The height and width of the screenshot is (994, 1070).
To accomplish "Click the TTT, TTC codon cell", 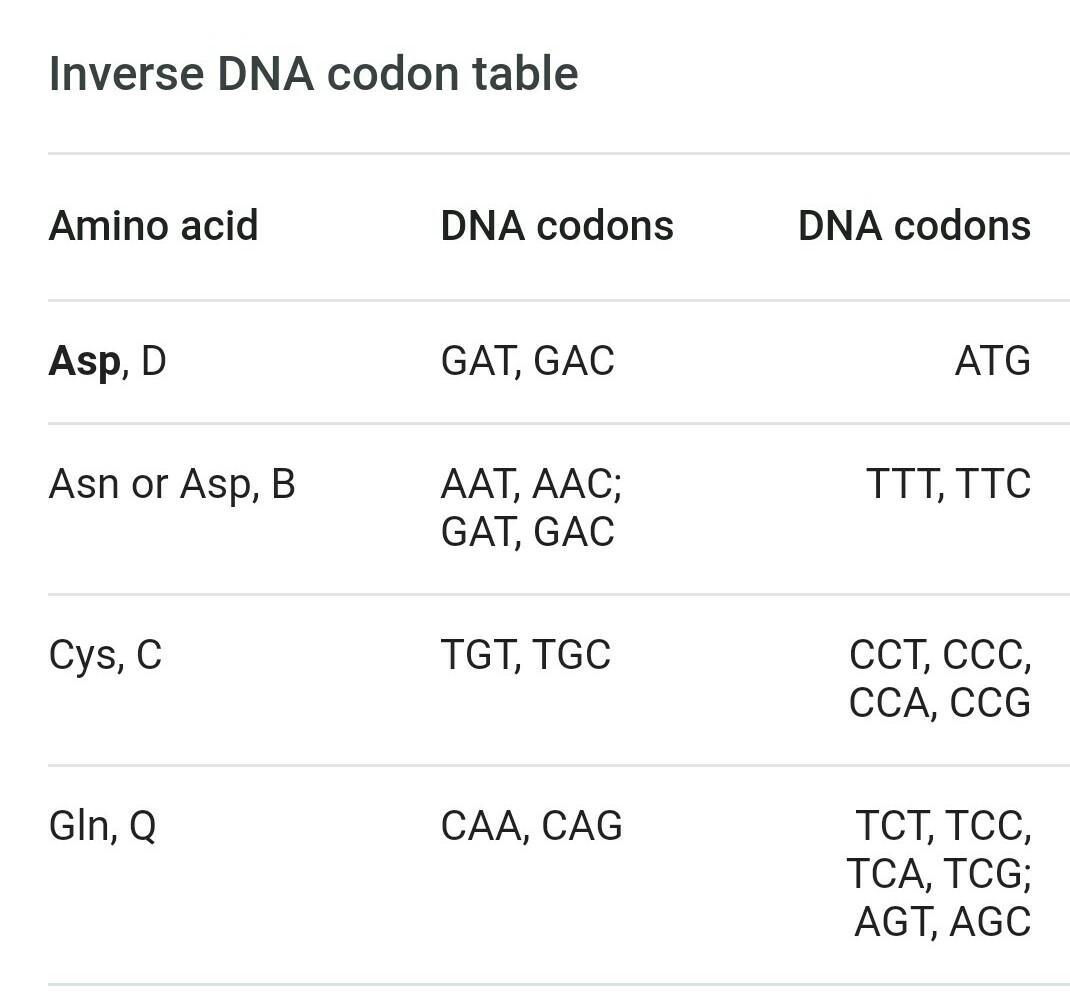I will tap(948, 484).
